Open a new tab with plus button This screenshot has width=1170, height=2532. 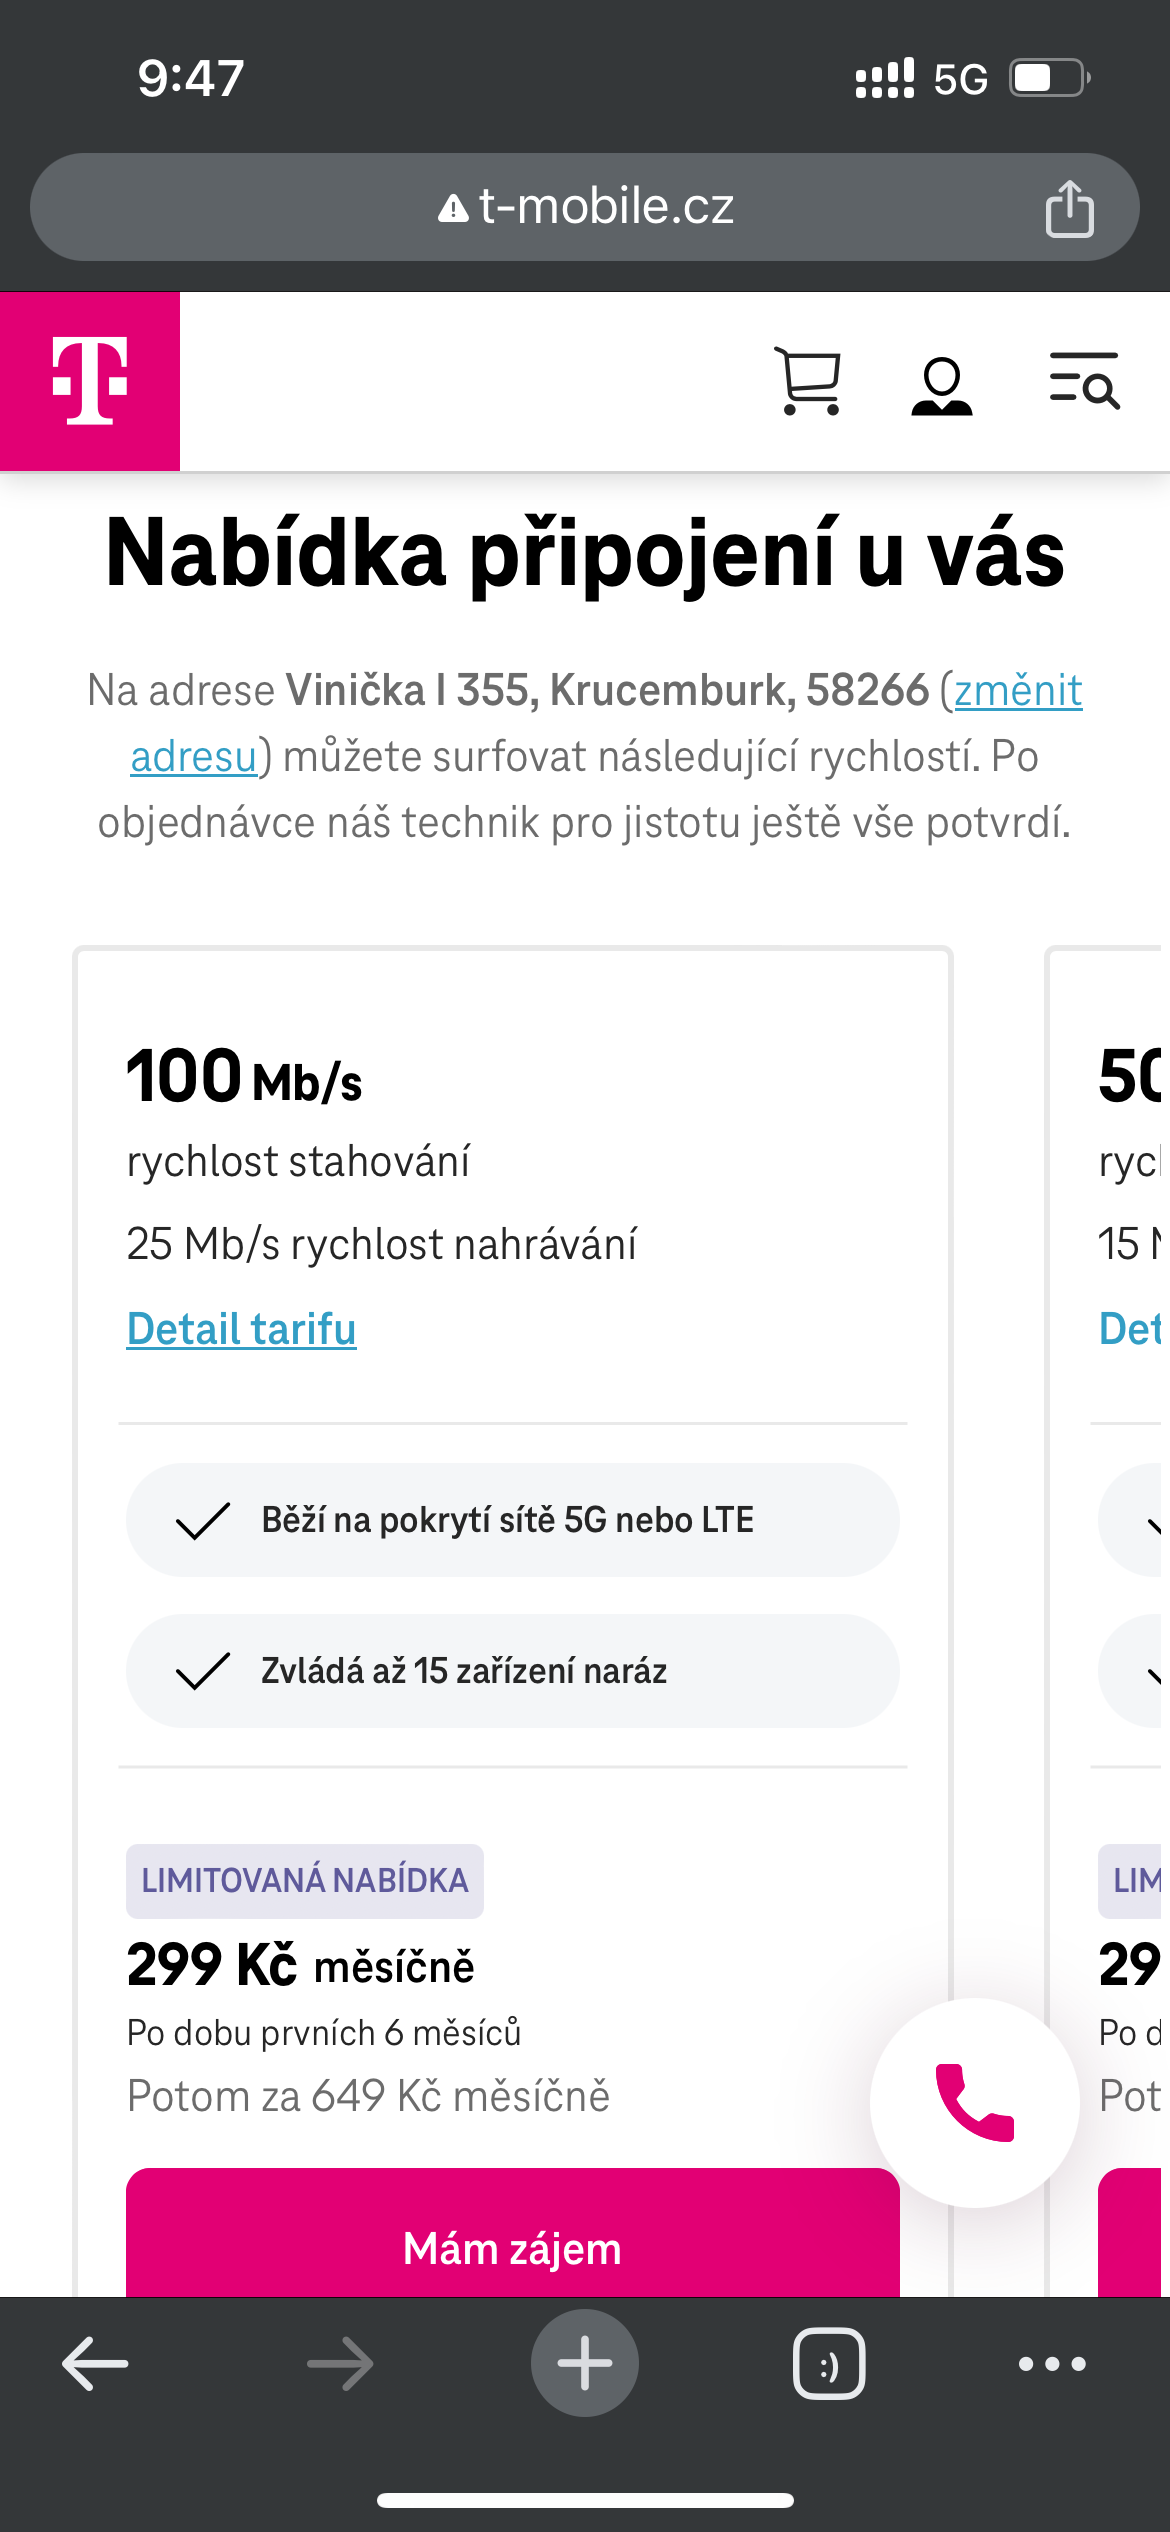(x=584, y=2363)
